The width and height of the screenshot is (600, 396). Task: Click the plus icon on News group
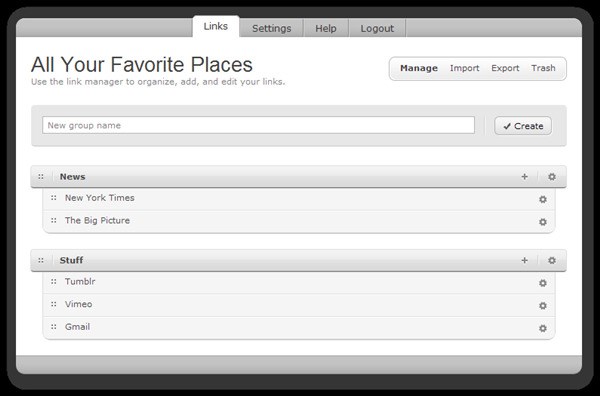click(x=524, y=176)
